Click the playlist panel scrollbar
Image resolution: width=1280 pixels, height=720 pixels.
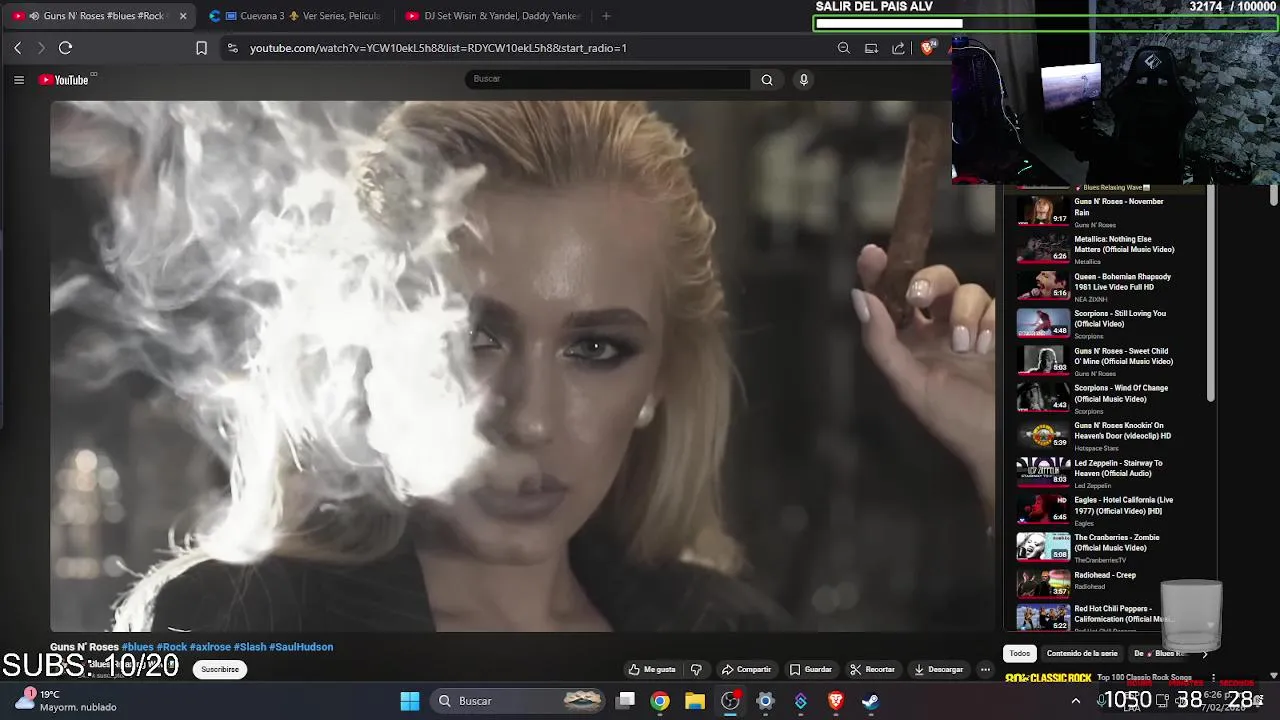click(x=1210, y=295)
